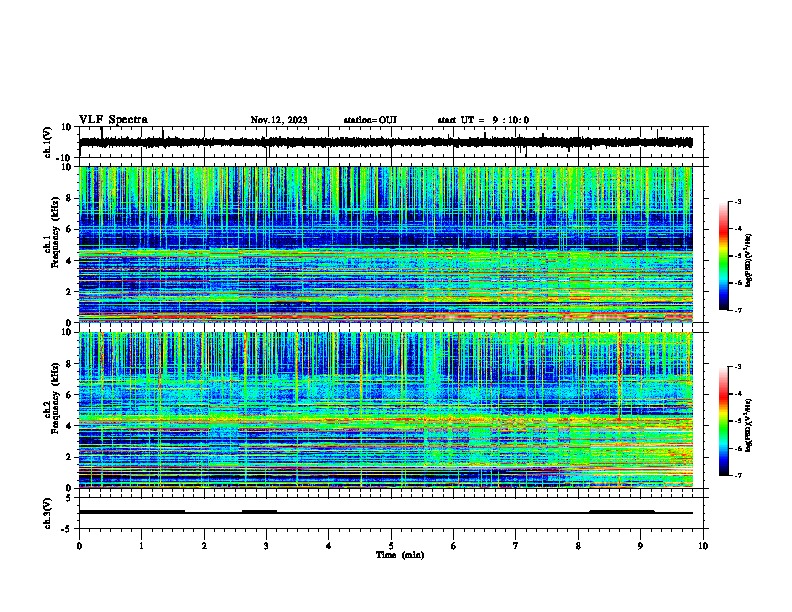Click the '-7' label on ch.2 colorbar
792x612 pixels.
738,475
